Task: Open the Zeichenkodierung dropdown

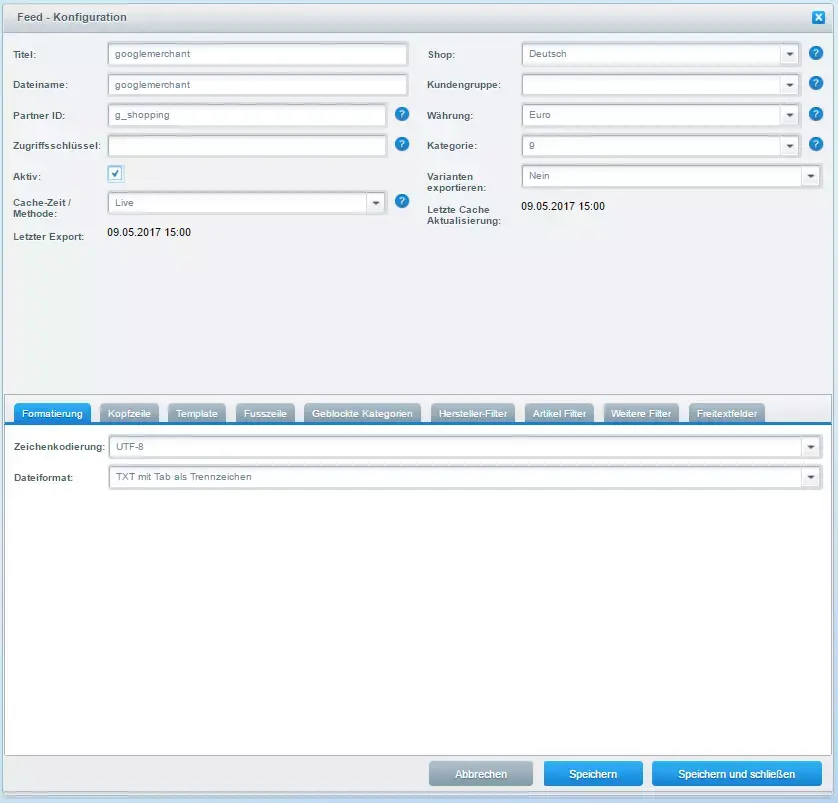Action: coord(810,447)
